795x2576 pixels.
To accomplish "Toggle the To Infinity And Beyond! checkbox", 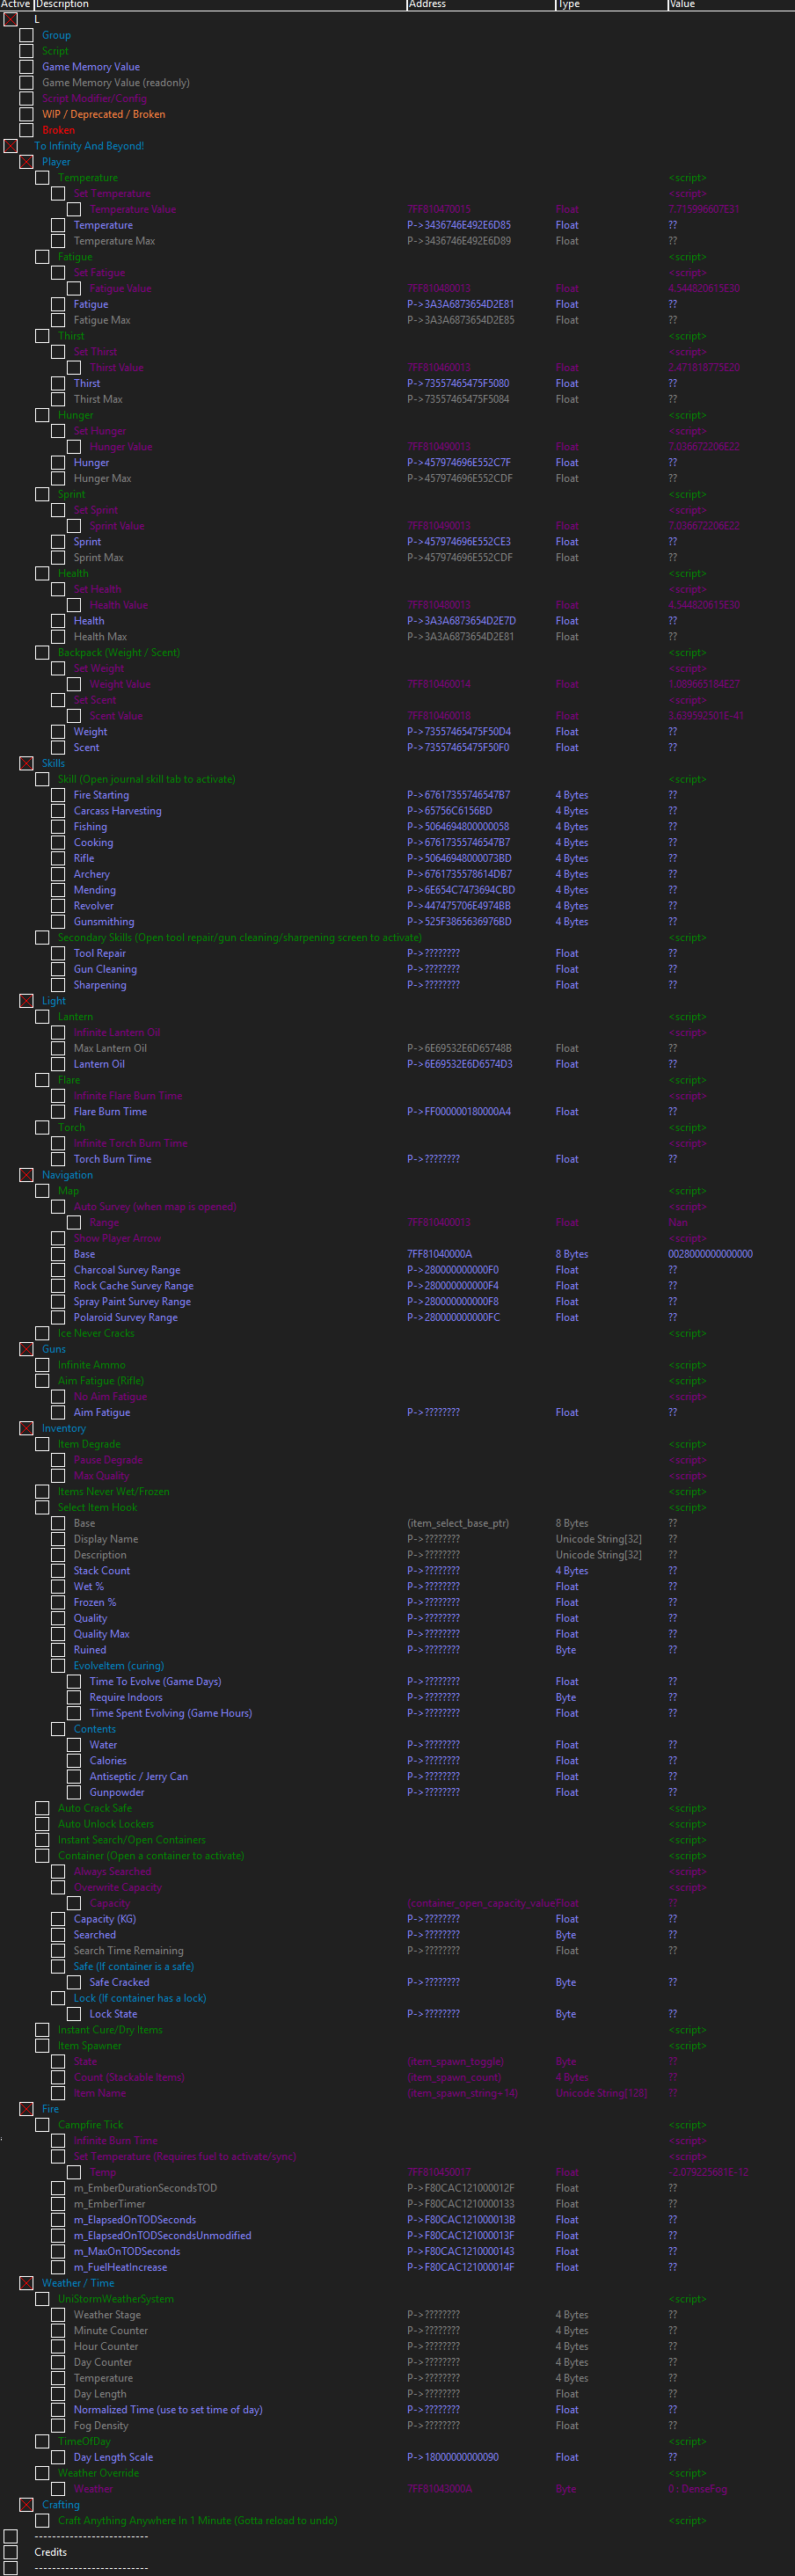I will point(10,146).
